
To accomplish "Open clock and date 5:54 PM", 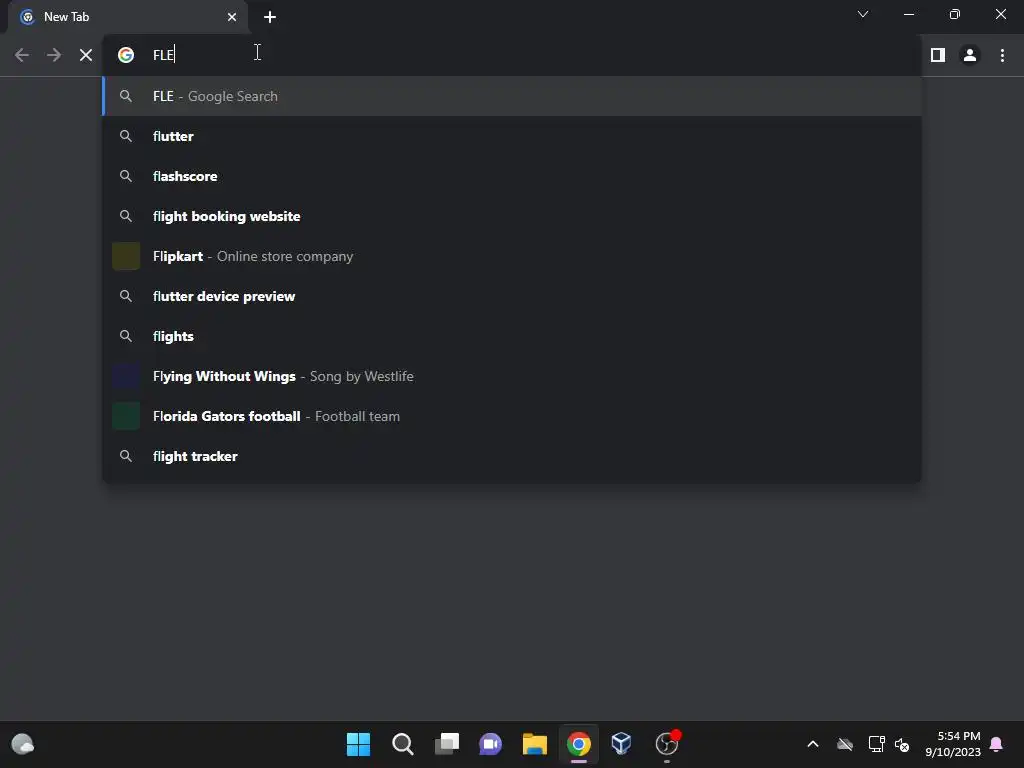I will pos(952,744).
